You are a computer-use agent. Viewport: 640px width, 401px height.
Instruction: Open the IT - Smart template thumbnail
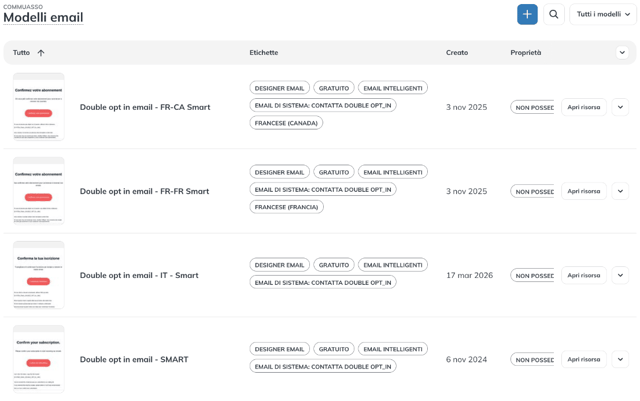point(39,275)
